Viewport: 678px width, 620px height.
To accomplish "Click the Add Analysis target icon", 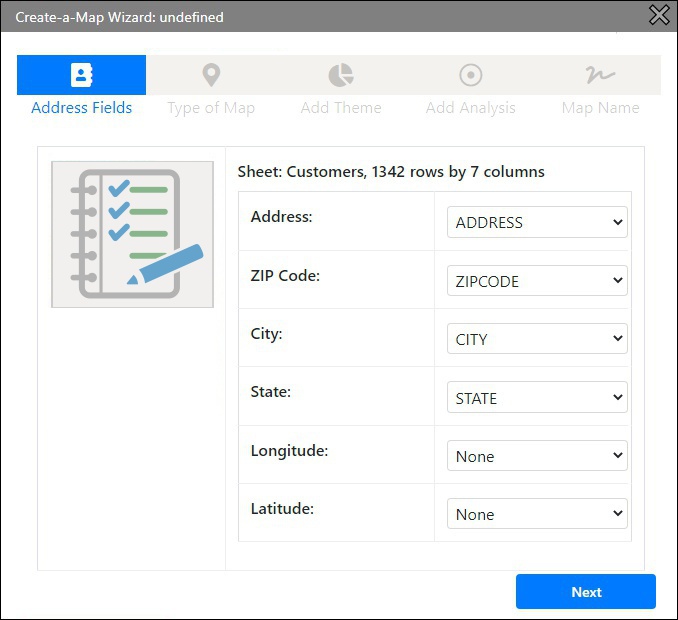I will tap(470, 75).
